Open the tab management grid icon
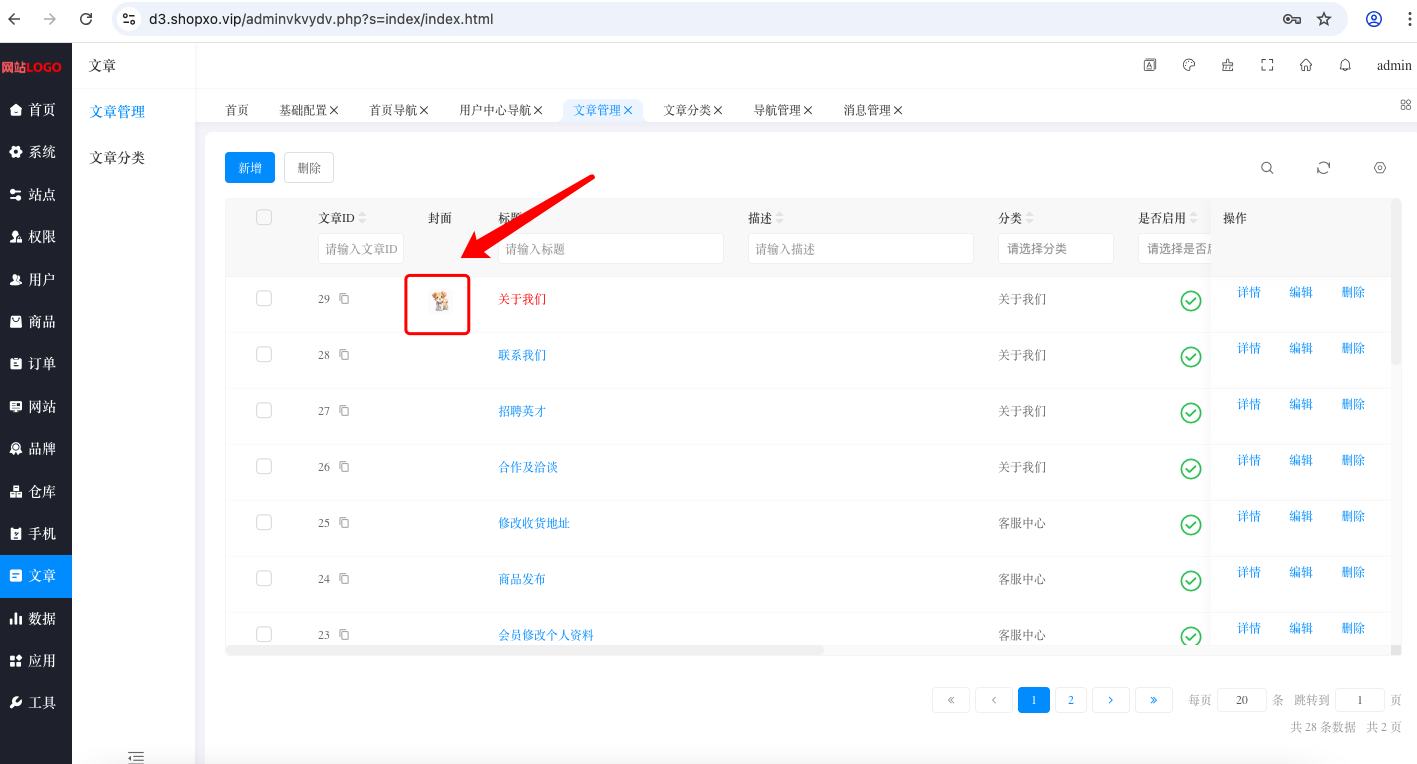 [1405, 104]
